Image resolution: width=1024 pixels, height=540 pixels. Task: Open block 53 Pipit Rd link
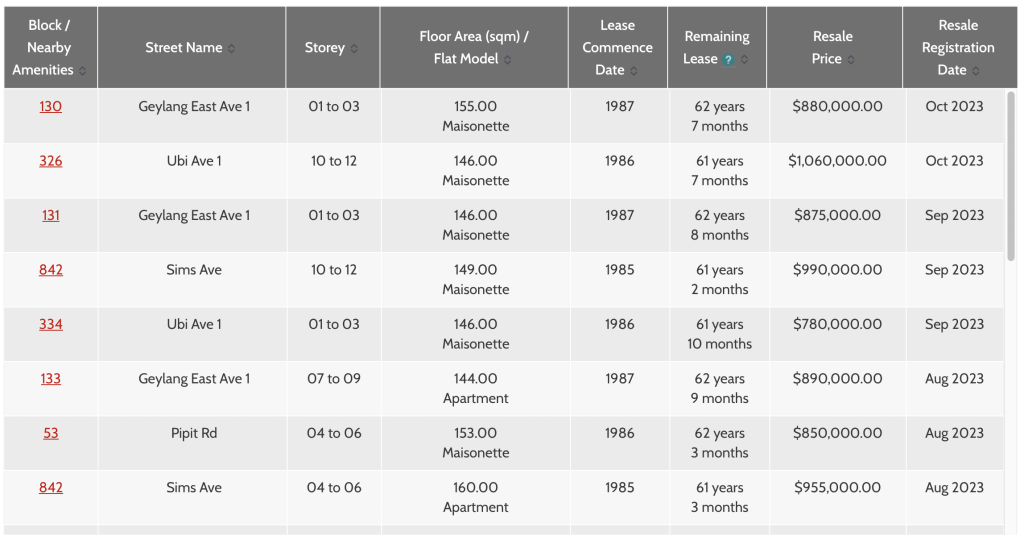pos(50,433)
